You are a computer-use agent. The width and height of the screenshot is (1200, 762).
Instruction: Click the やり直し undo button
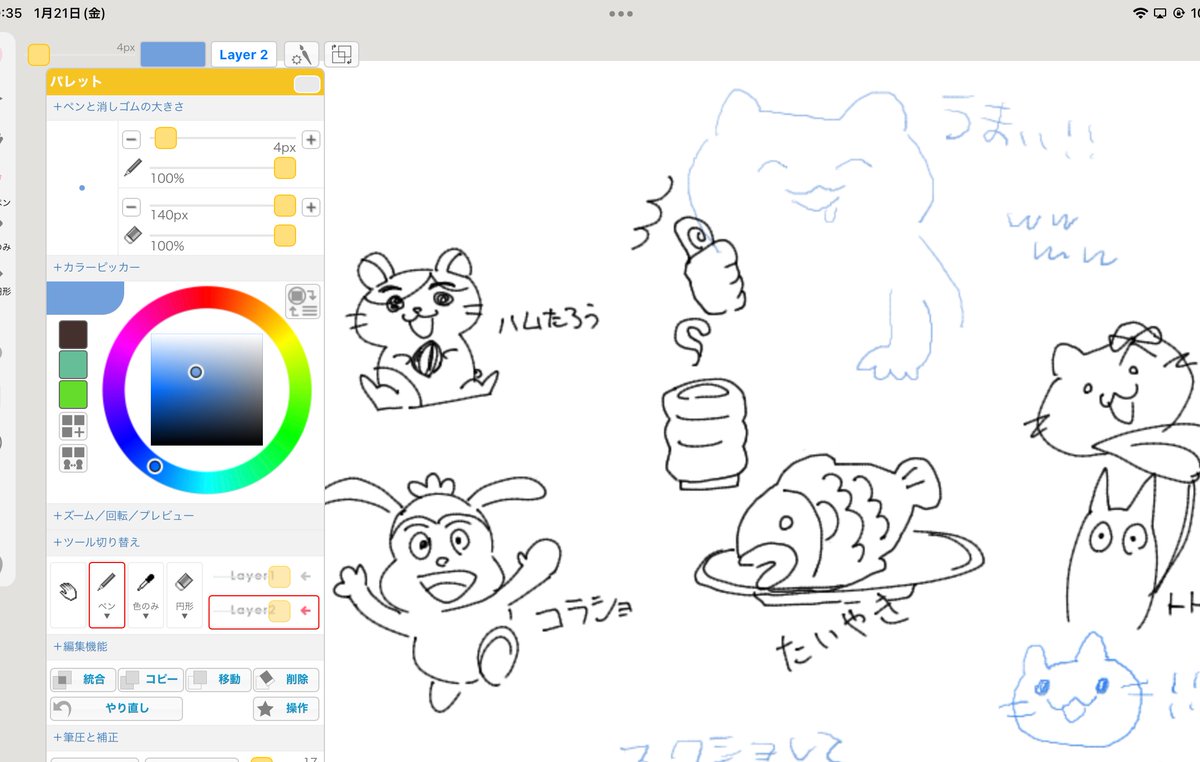tap(117, 709)
